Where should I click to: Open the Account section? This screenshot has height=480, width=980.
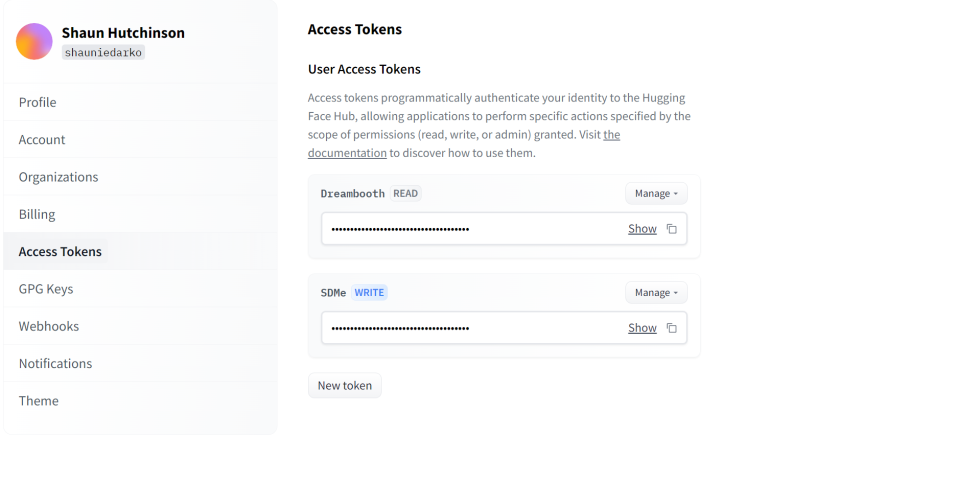pos(42,139)
